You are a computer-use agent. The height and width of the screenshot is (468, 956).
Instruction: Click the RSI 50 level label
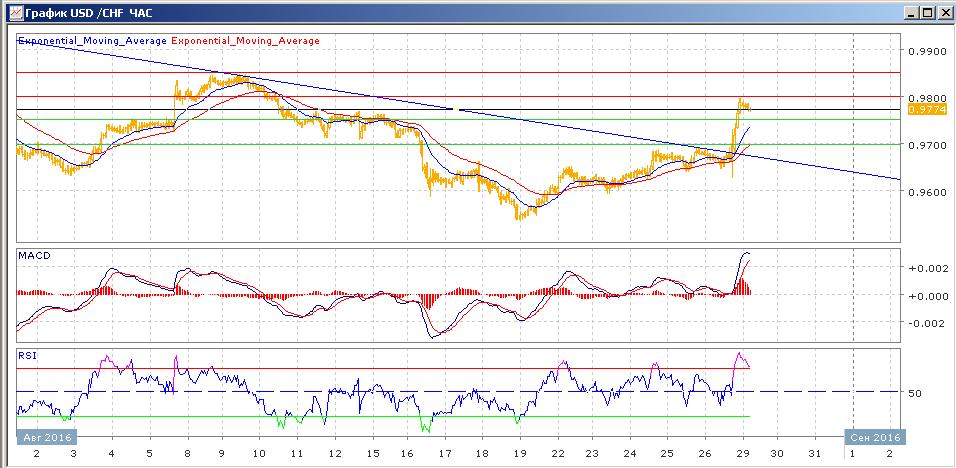click(x=914, y=393)
